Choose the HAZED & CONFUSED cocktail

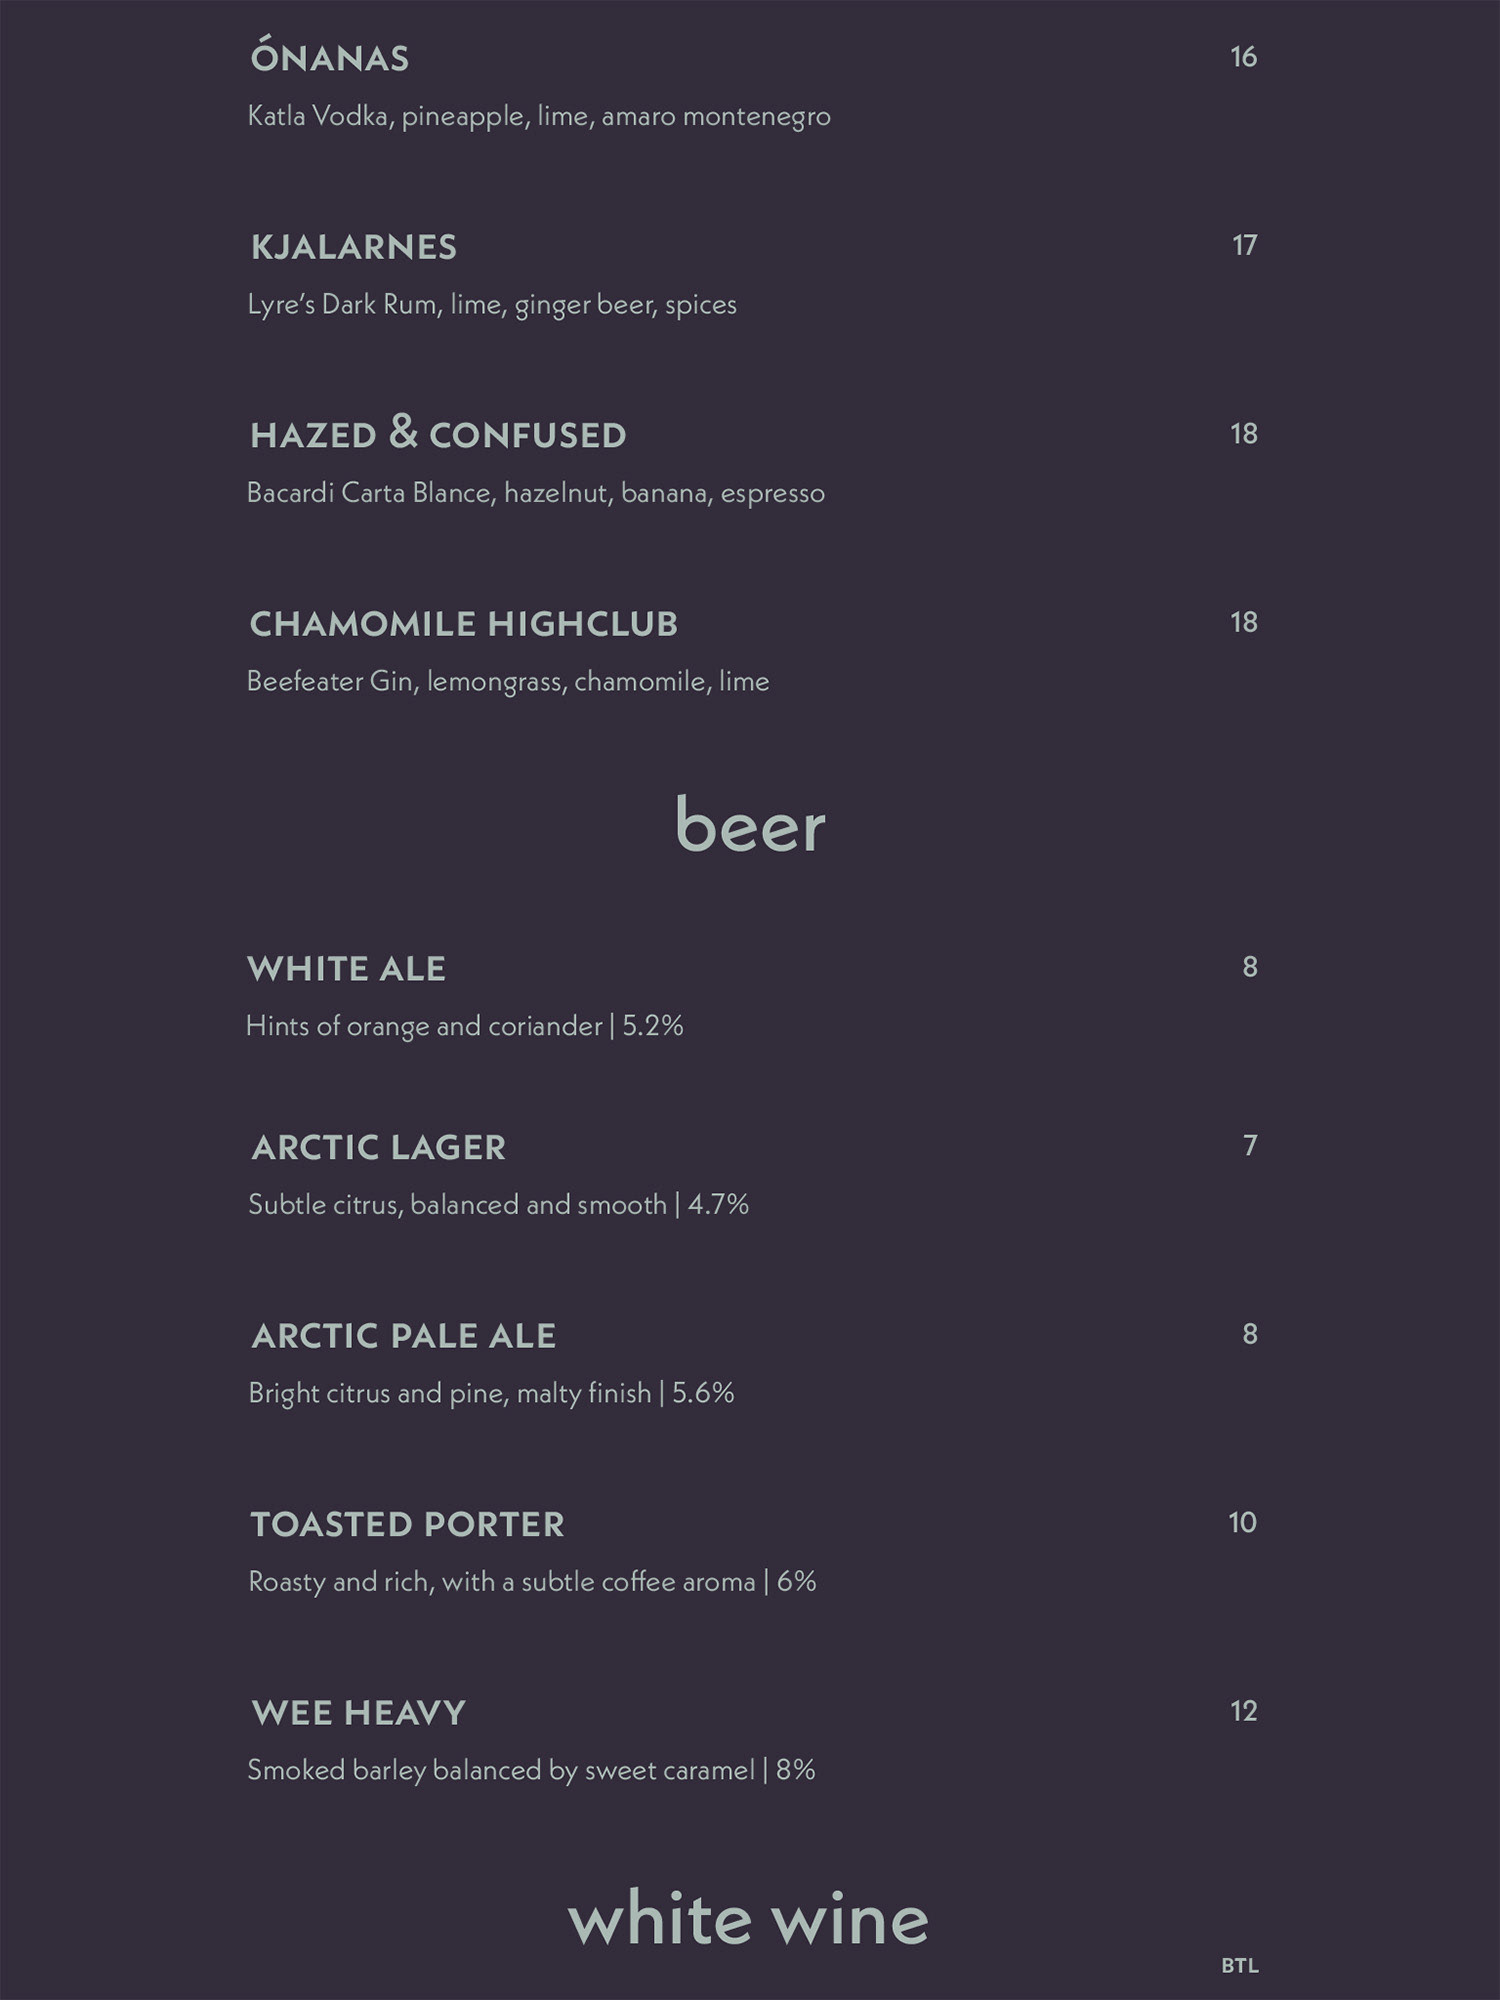438,434
